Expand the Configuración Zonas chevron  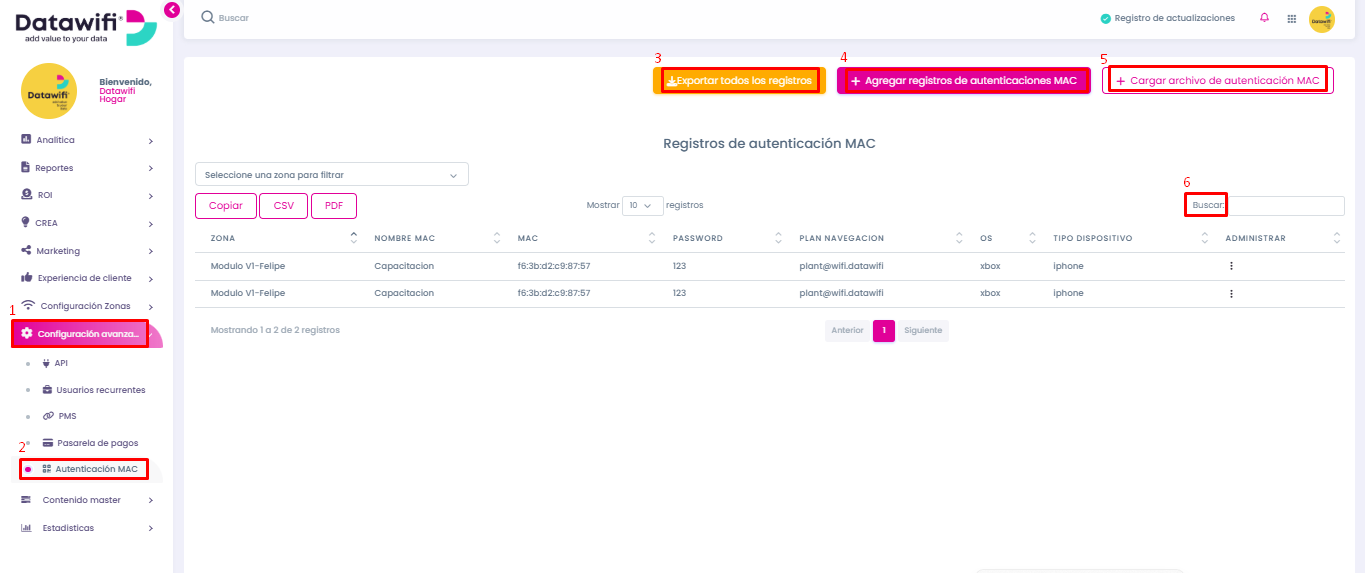(151, 306)
